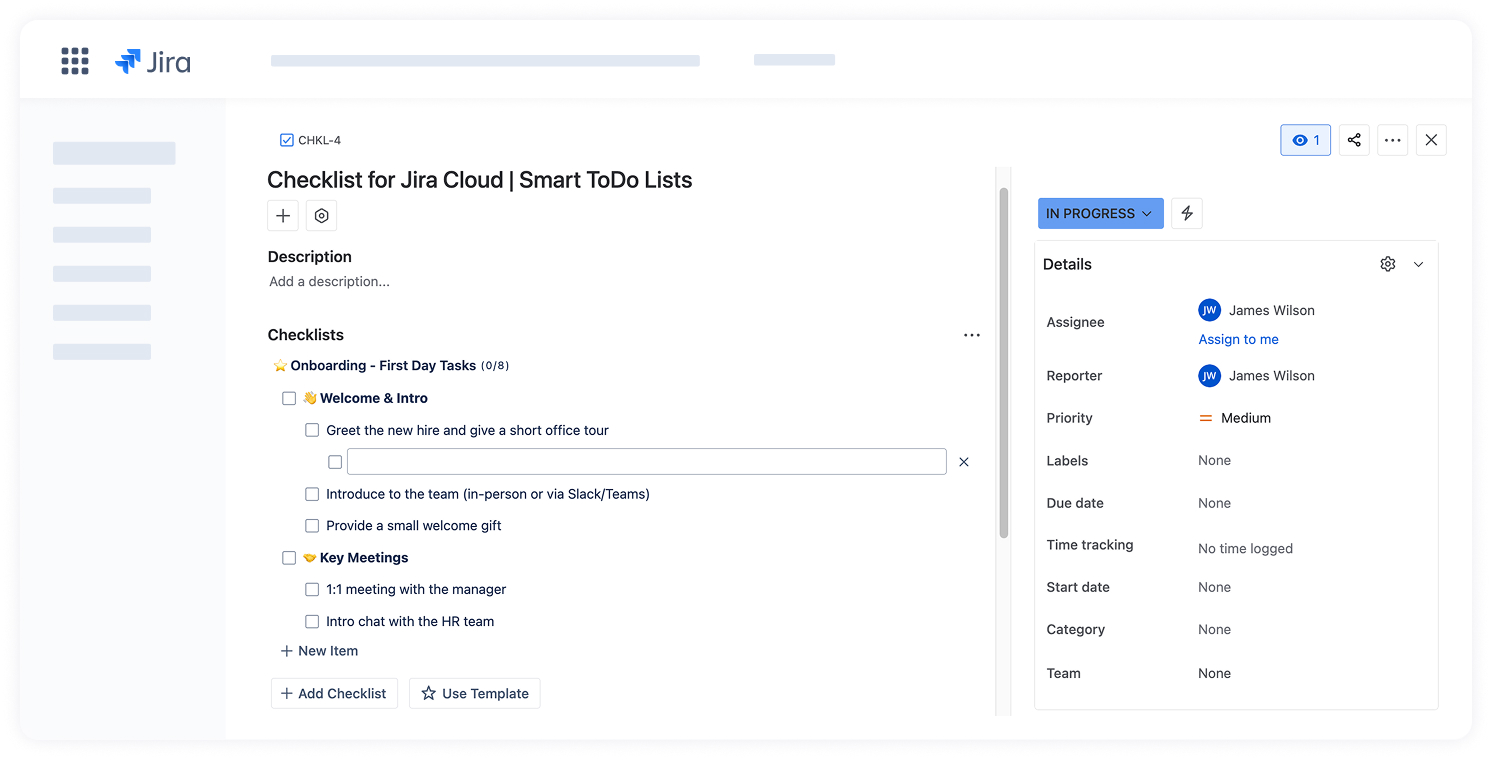Check 1:1 meeting with the manager
This screenshot has width=1492, height=760.
click(312, 589)
